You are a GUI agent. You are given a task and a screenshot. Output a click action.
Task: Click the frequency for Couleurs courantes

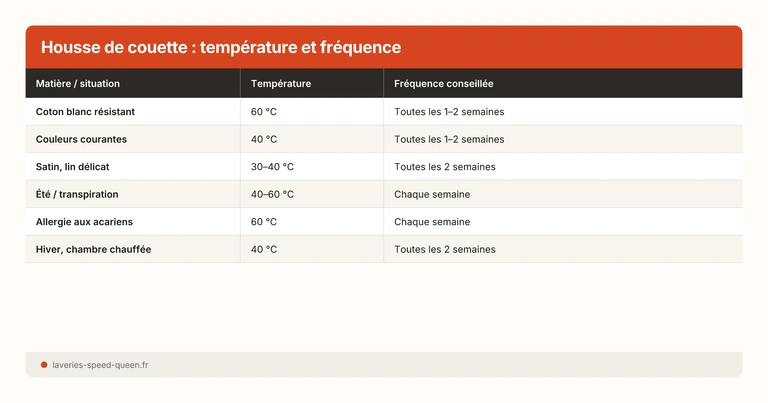coord(449,139)
